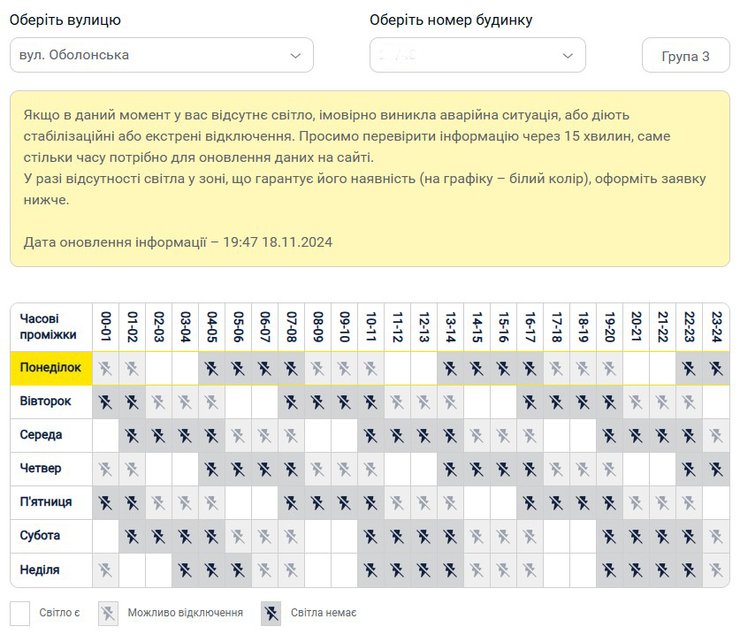This screenshot has width=740, height=635.
Task: Open the house number dropdown
Action: coord(478,55)
